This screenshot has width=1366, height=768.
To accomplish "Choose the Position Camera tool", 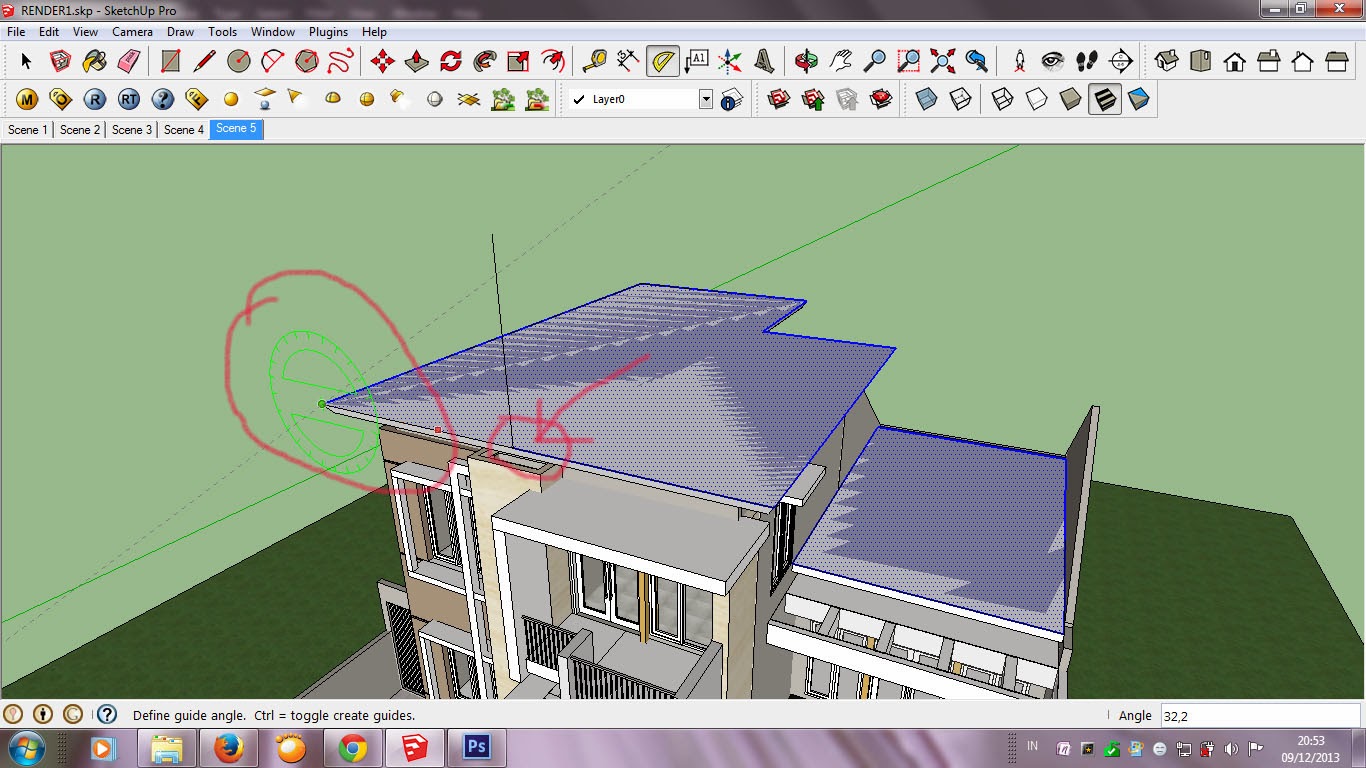I will [x=1019, y=61].
